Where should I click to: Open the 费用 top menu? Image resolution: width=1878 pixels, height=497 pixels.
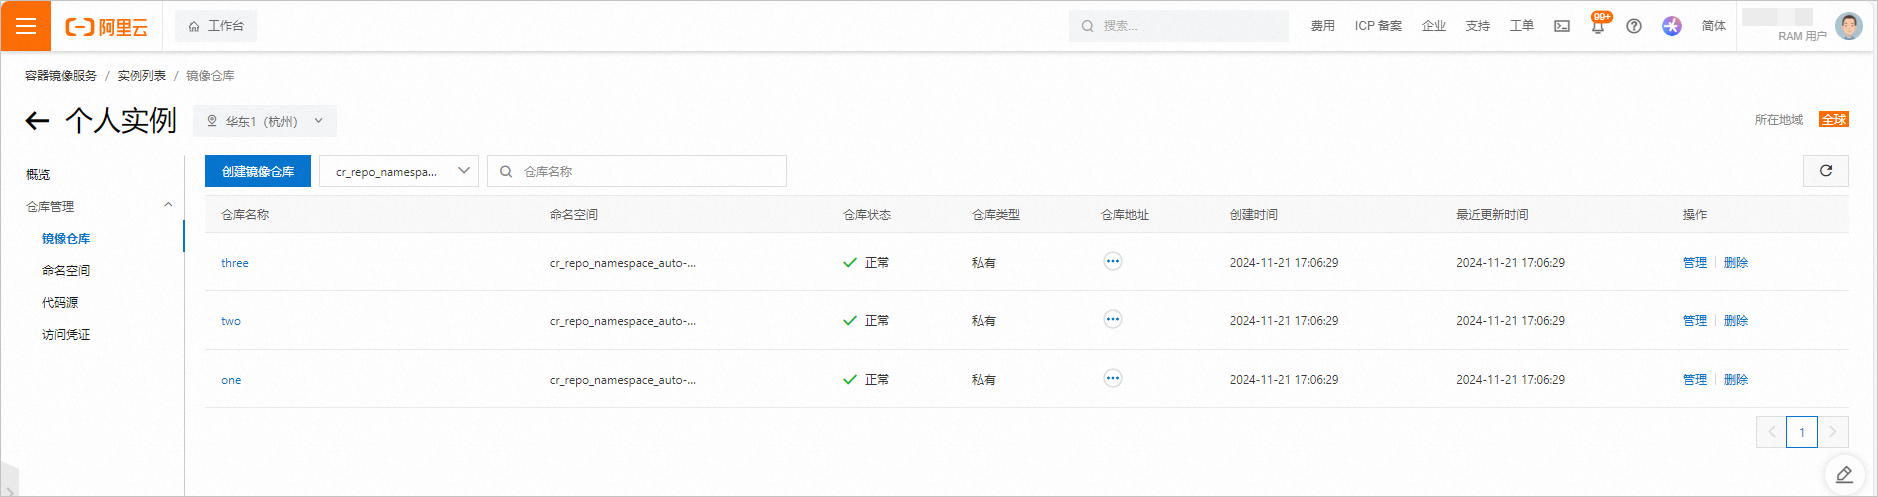click(x=1323, y=26)
